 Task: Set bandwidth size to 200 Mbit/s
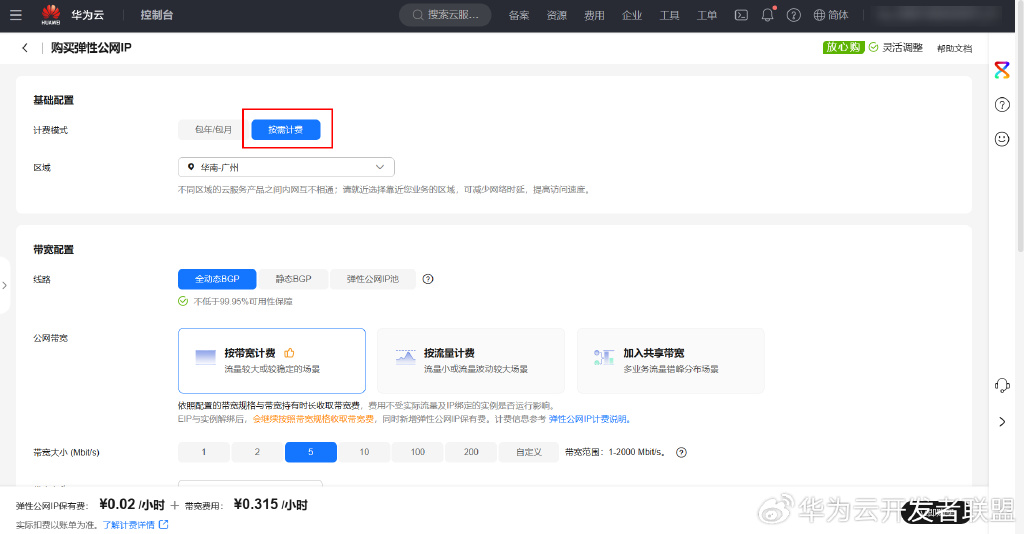[472, 452]
